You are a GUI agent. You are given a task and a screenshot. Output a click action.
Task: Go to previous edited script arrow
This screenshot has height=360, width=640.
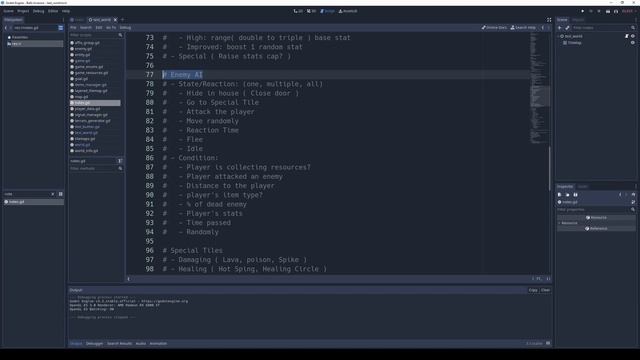[x=542, y=28]
